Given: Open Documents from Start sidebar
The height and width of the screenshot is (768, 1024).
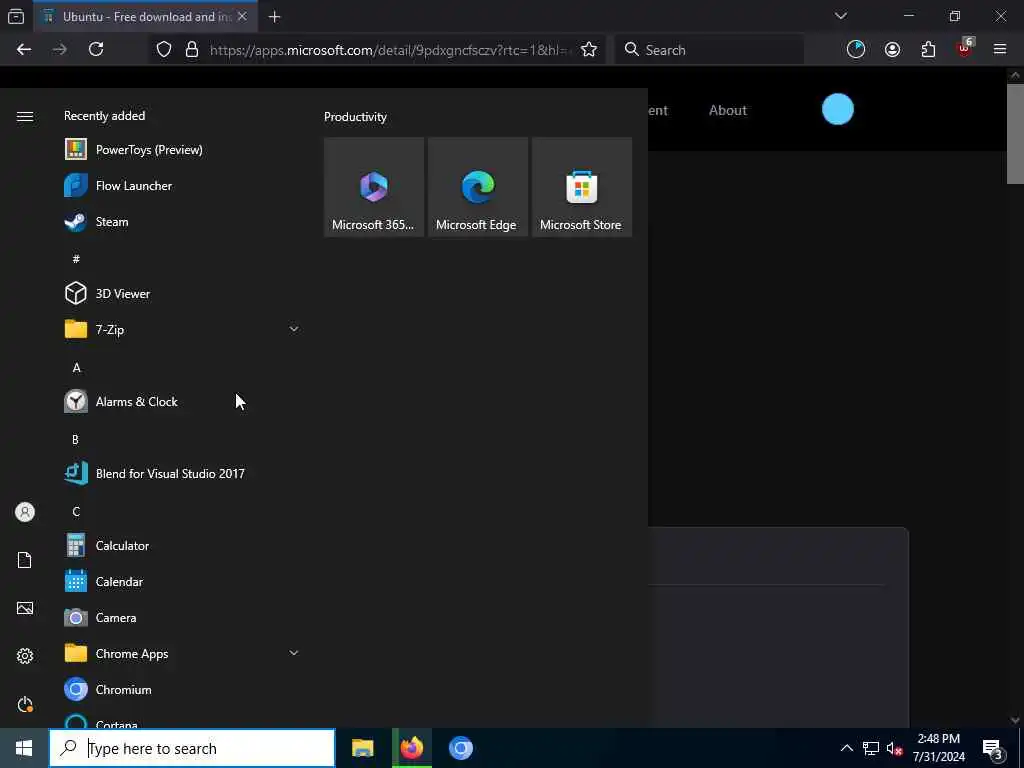Looking at the screenshot, I should [25, 560].
